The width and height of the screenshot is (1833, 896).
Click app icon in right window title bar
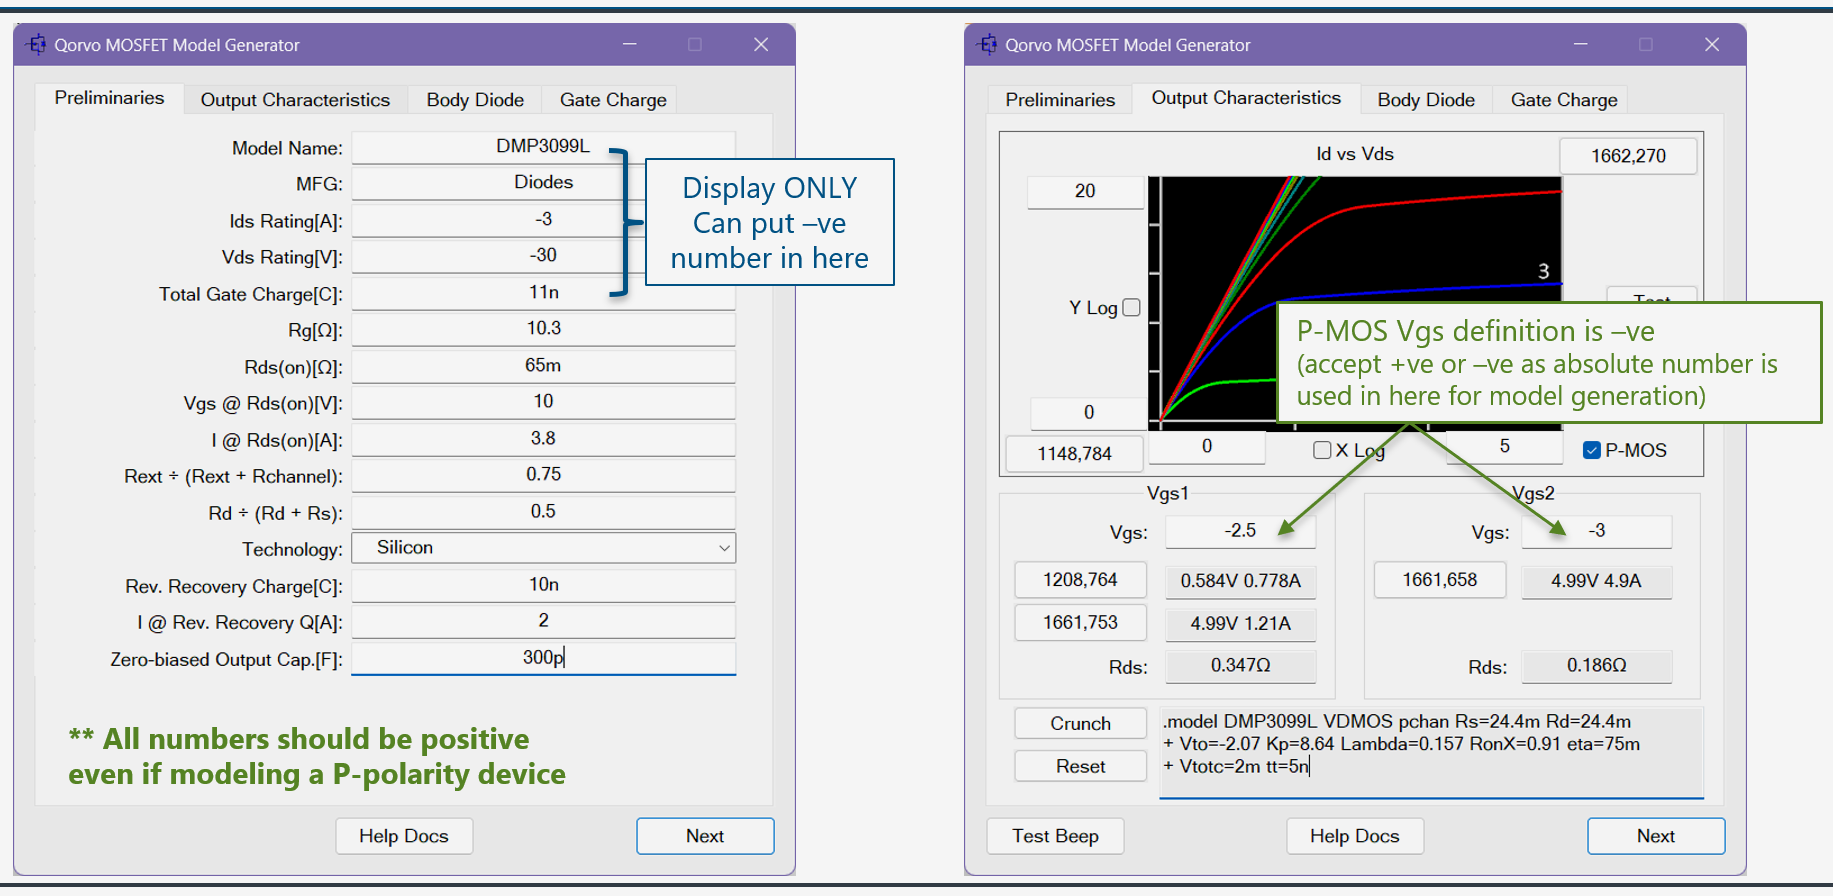[987, 45]
